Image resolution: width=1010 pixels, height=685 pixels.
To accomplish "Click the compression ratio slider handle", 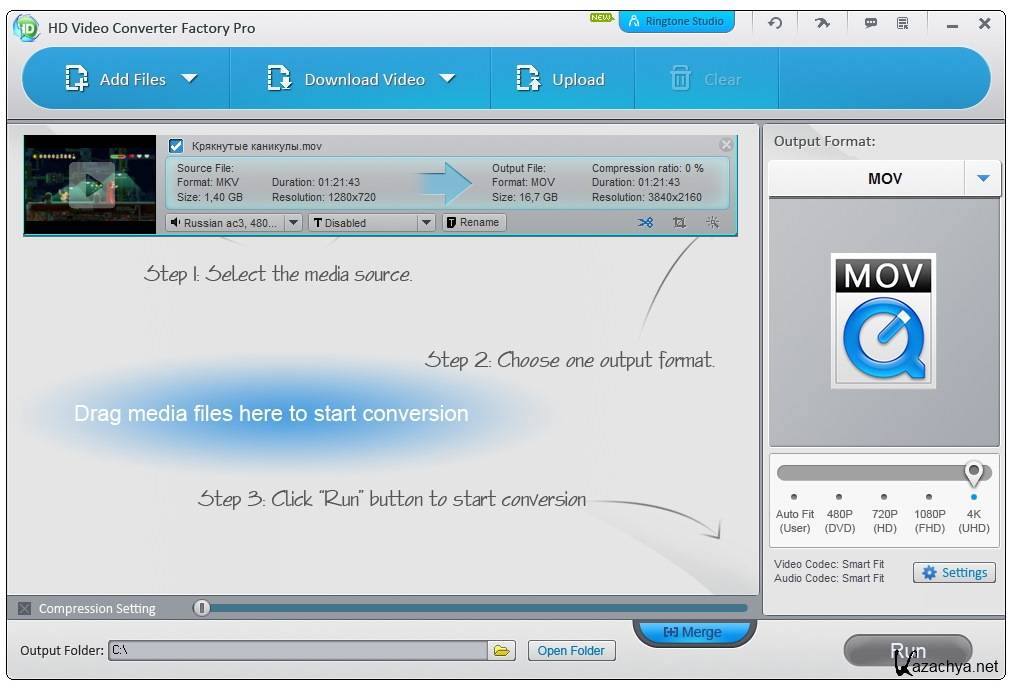I will click(202, 608).
